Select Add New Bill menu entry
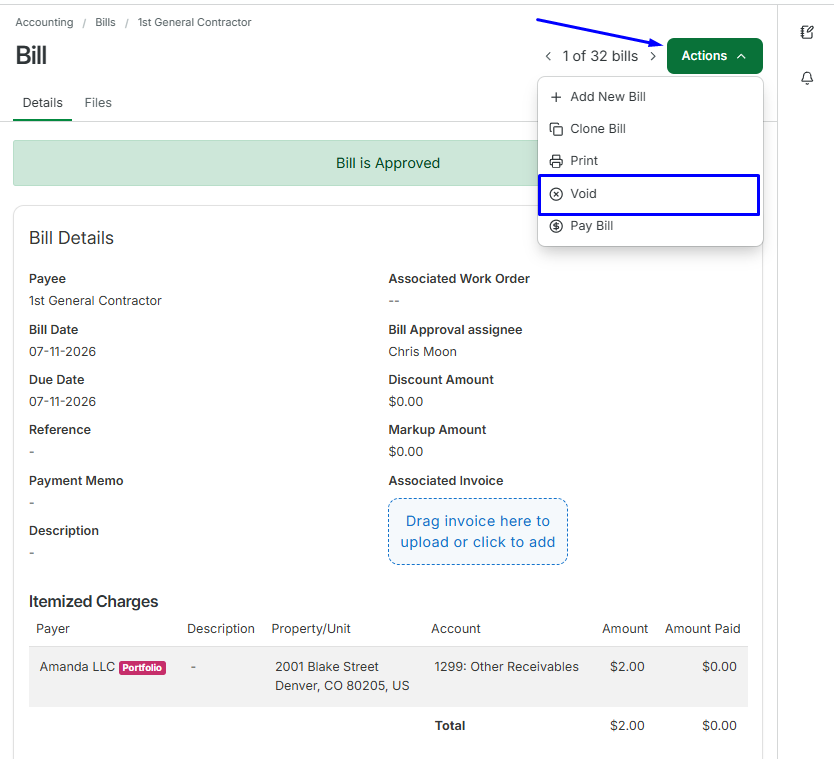 tap(650, 97)
